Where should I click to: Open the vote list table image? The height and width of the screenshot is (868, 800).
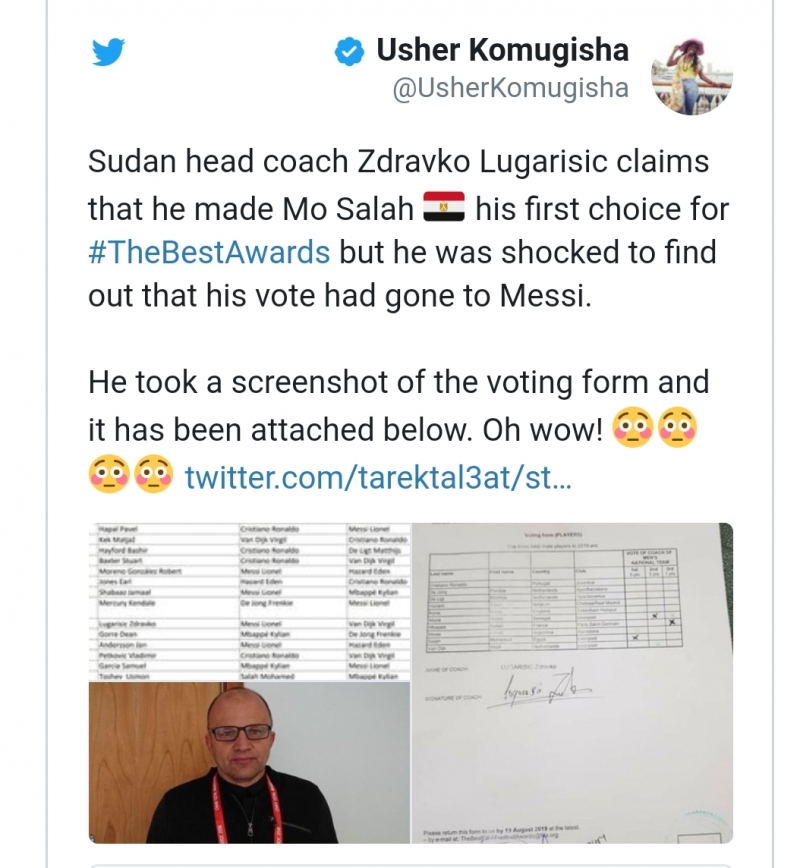click(x=248, y=598)
